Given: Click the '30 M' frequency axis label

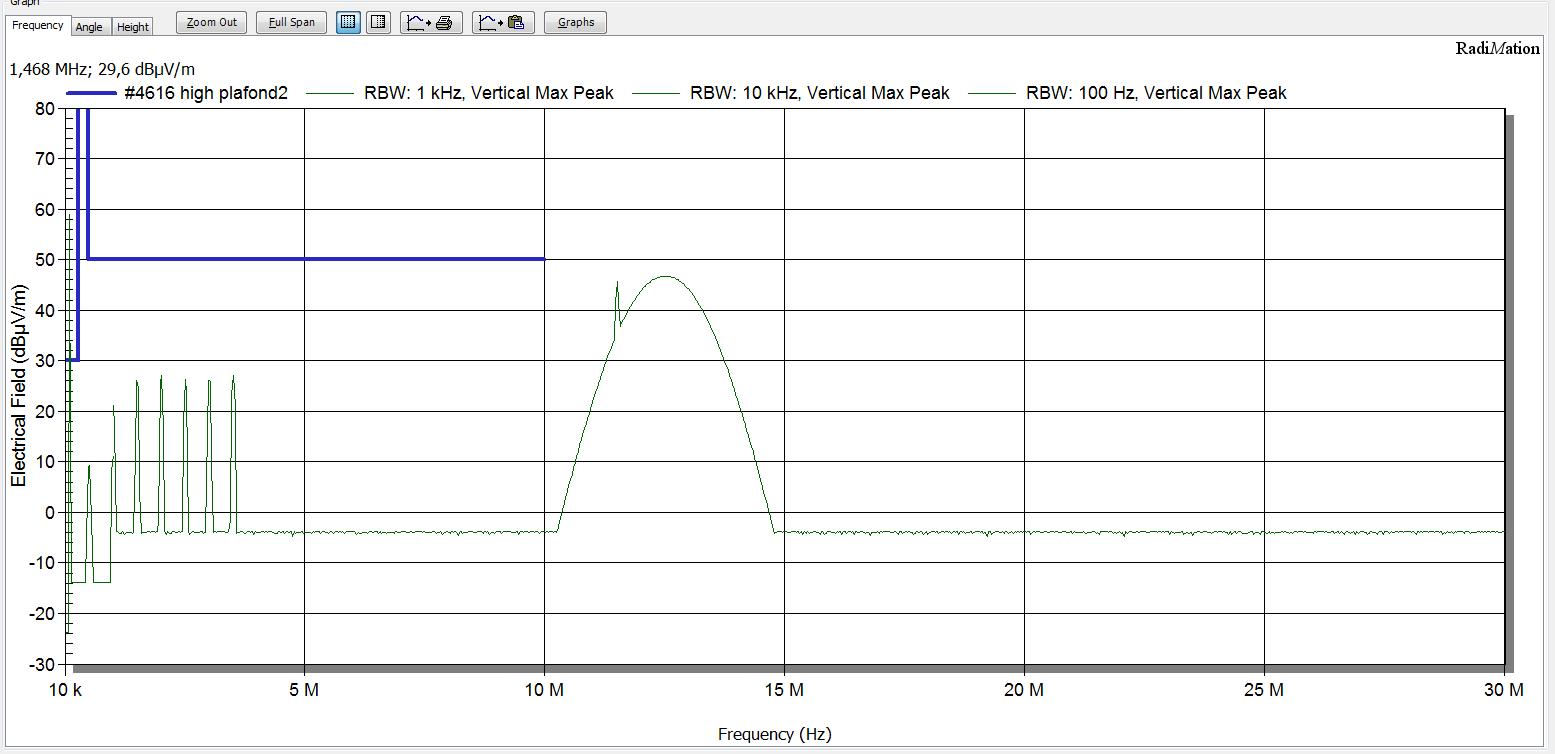Looking at the screenshot, I should (x=1504, y=690).
